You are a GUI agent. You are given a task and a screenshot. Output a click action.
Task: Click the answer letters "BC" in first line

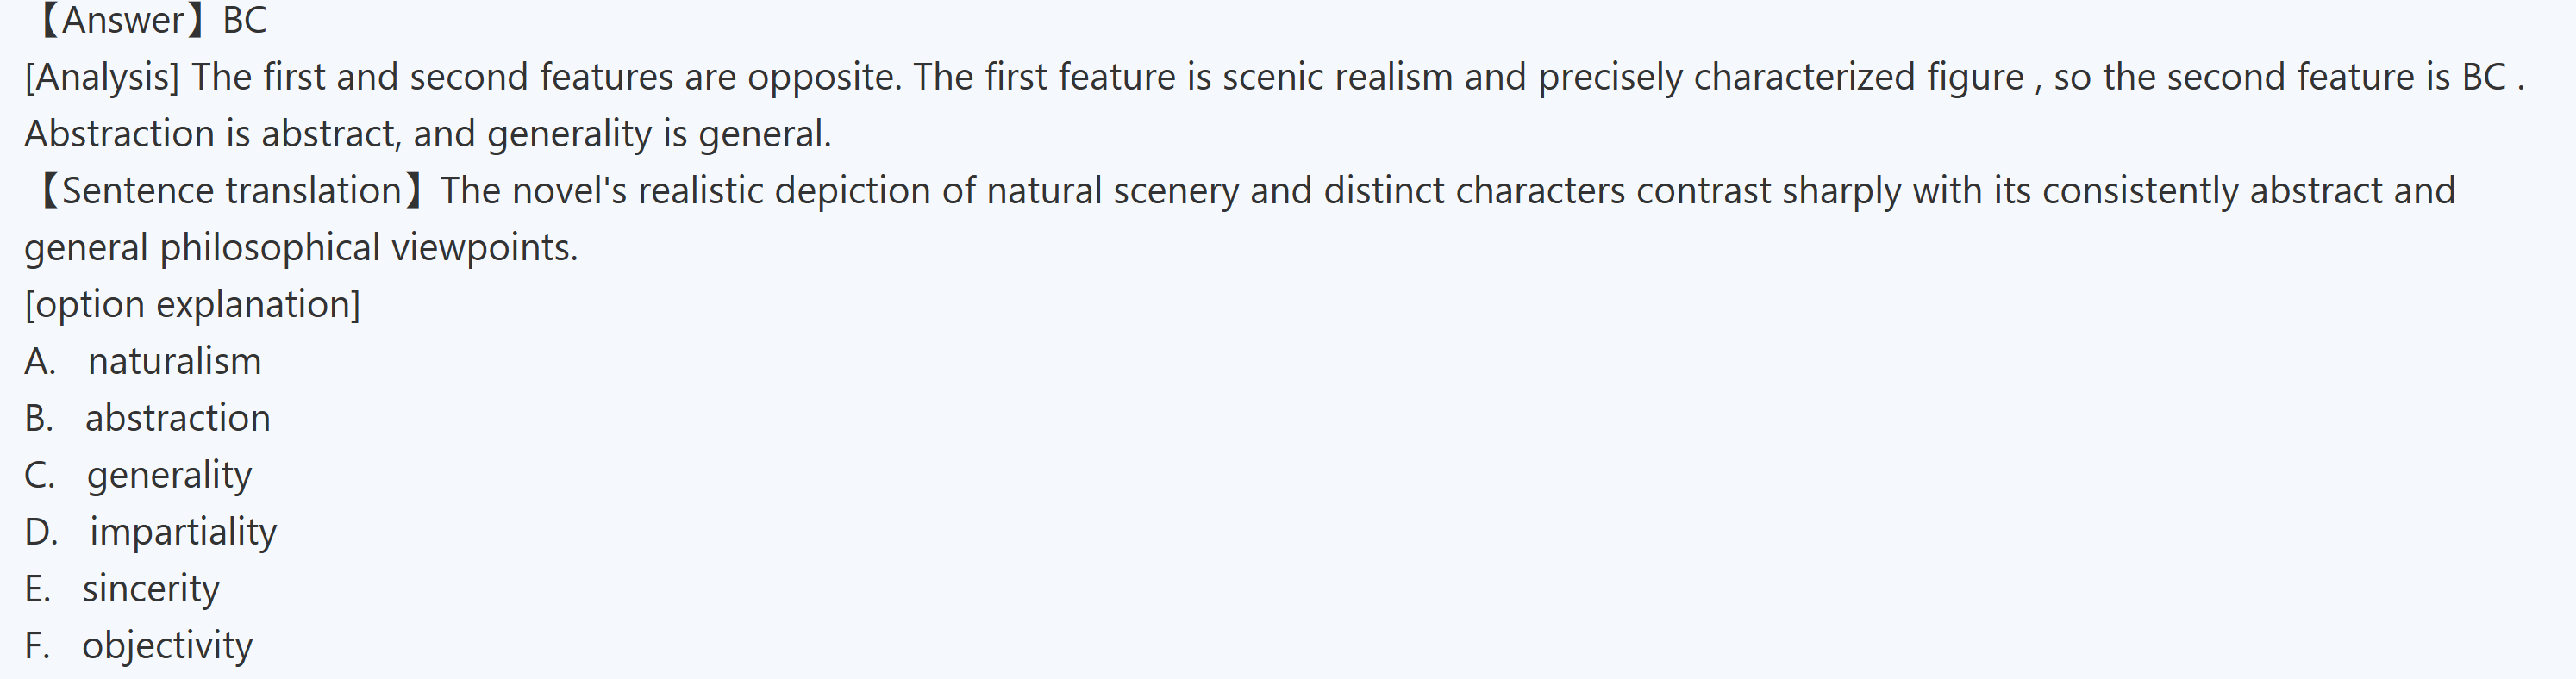[x=245, y=20]
